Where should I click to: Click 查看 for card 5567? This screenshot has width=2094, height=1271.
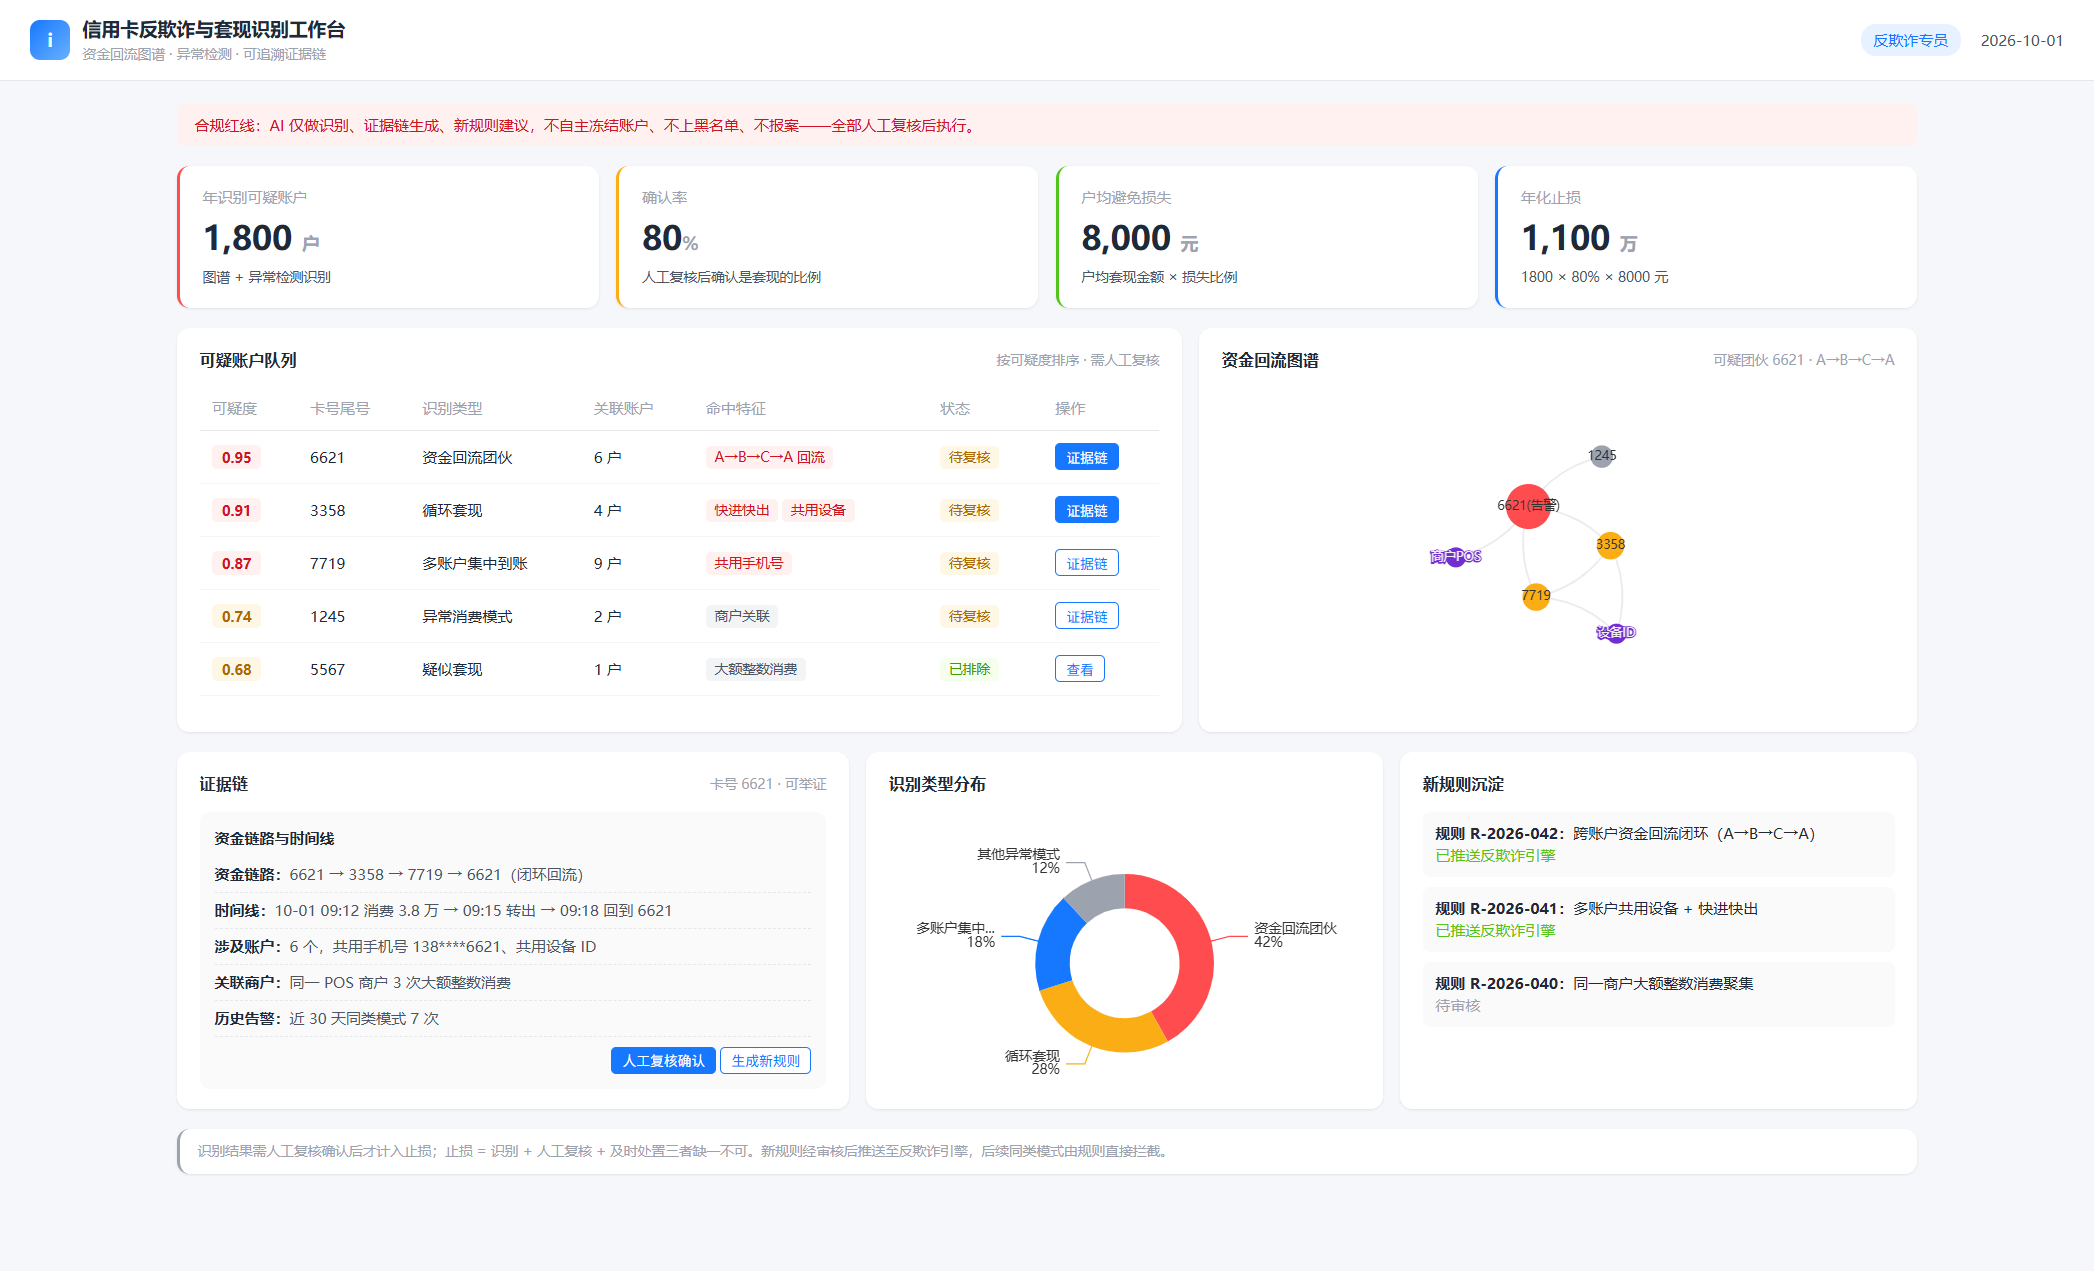coord(1079,669)
